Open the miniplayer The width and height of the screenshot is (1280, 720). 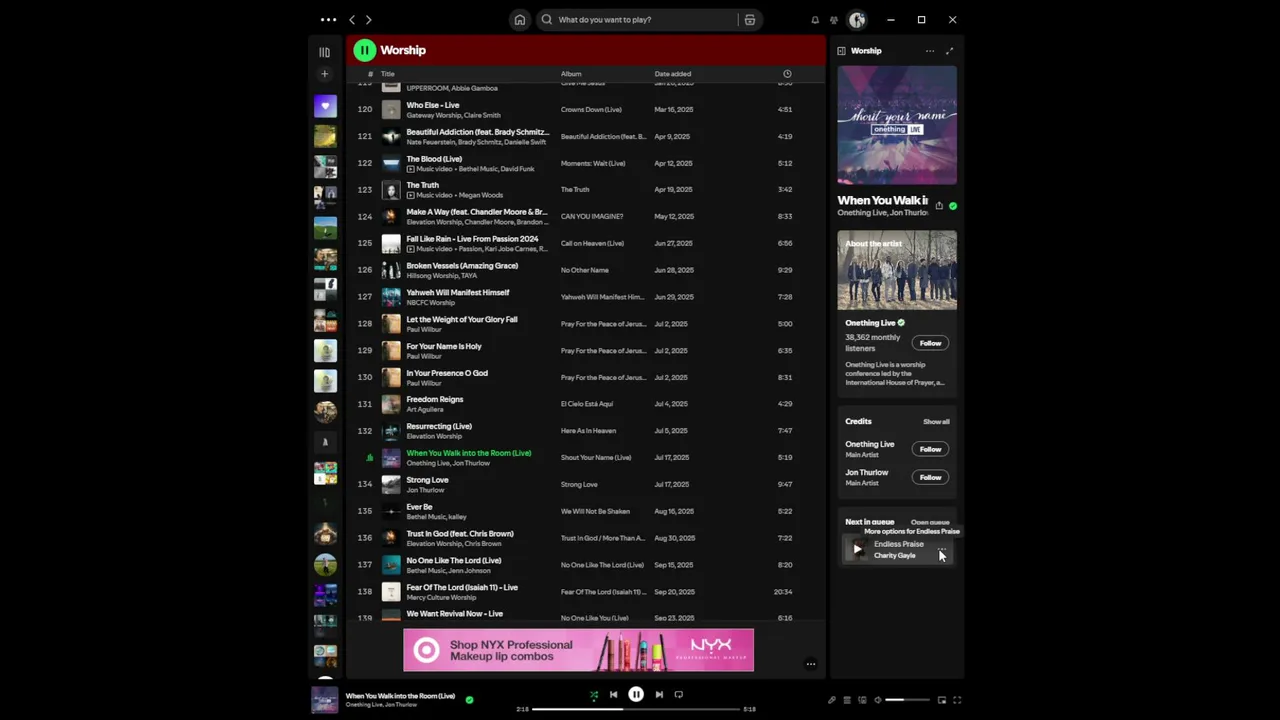tap(941, 700)
